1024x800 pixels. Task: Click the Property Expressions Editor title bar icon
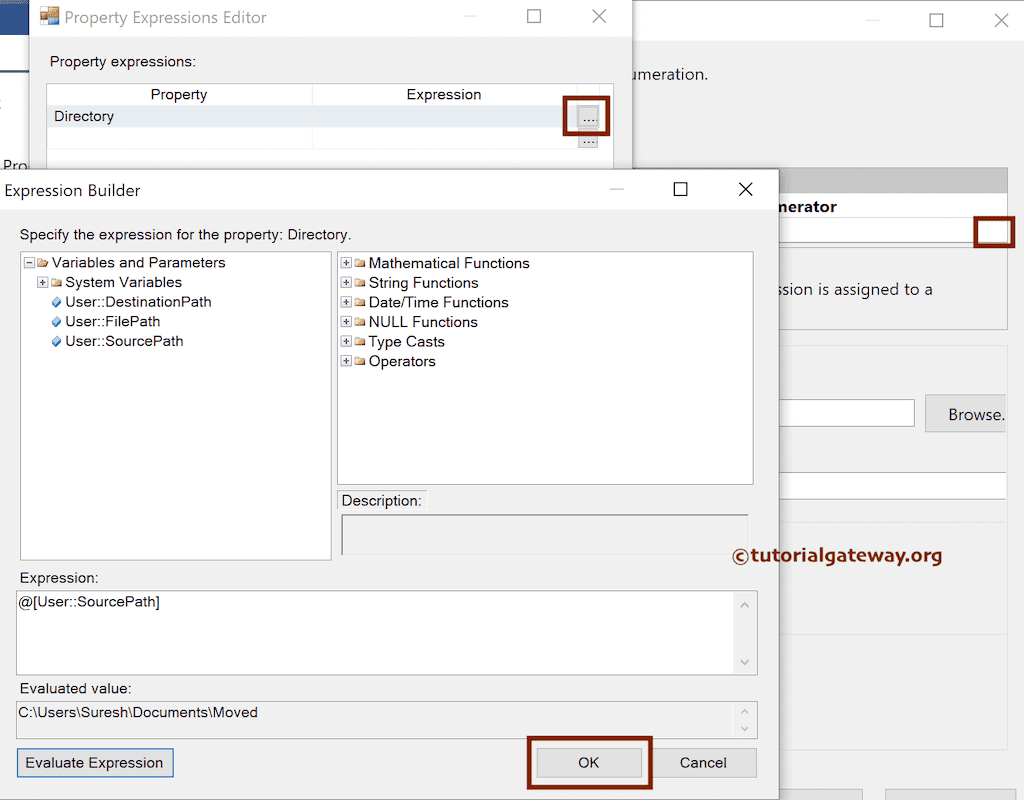(48, 17)
